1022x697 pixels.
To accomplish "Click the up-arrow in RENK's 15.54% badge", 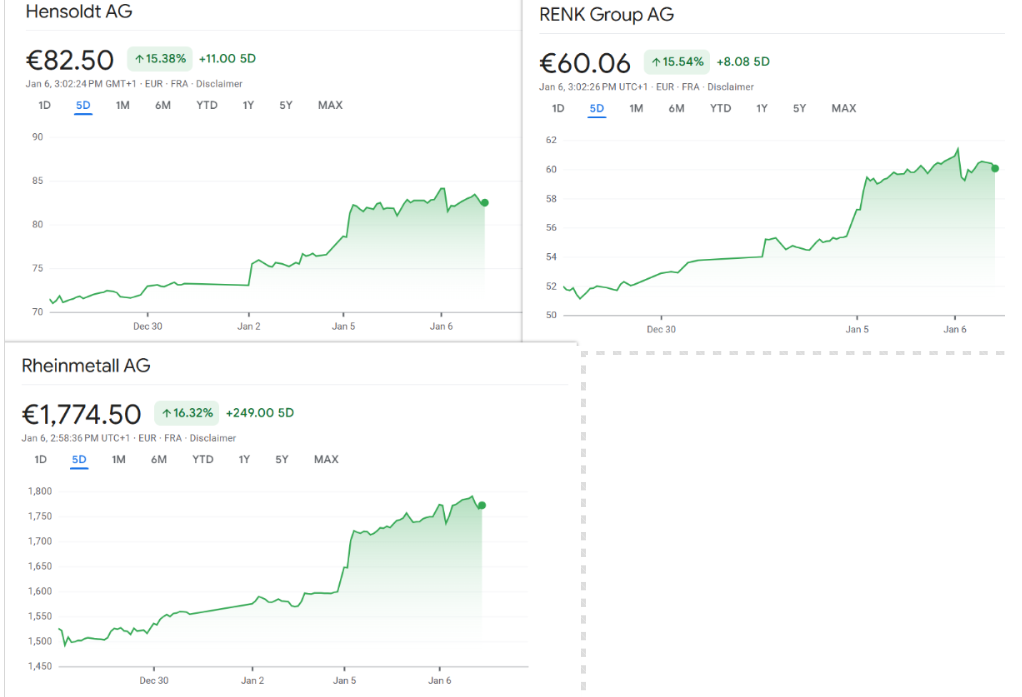I will (x=656, y=62).
